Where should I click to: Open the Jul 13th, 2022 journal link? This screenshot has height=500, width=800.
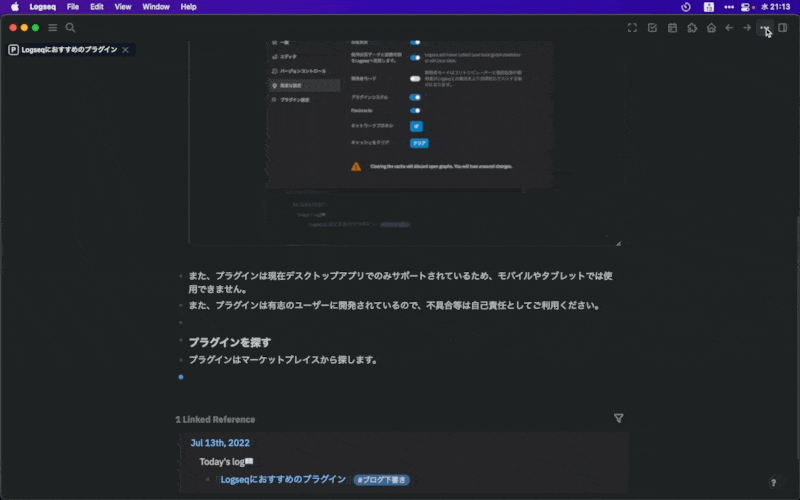point(220,443)
